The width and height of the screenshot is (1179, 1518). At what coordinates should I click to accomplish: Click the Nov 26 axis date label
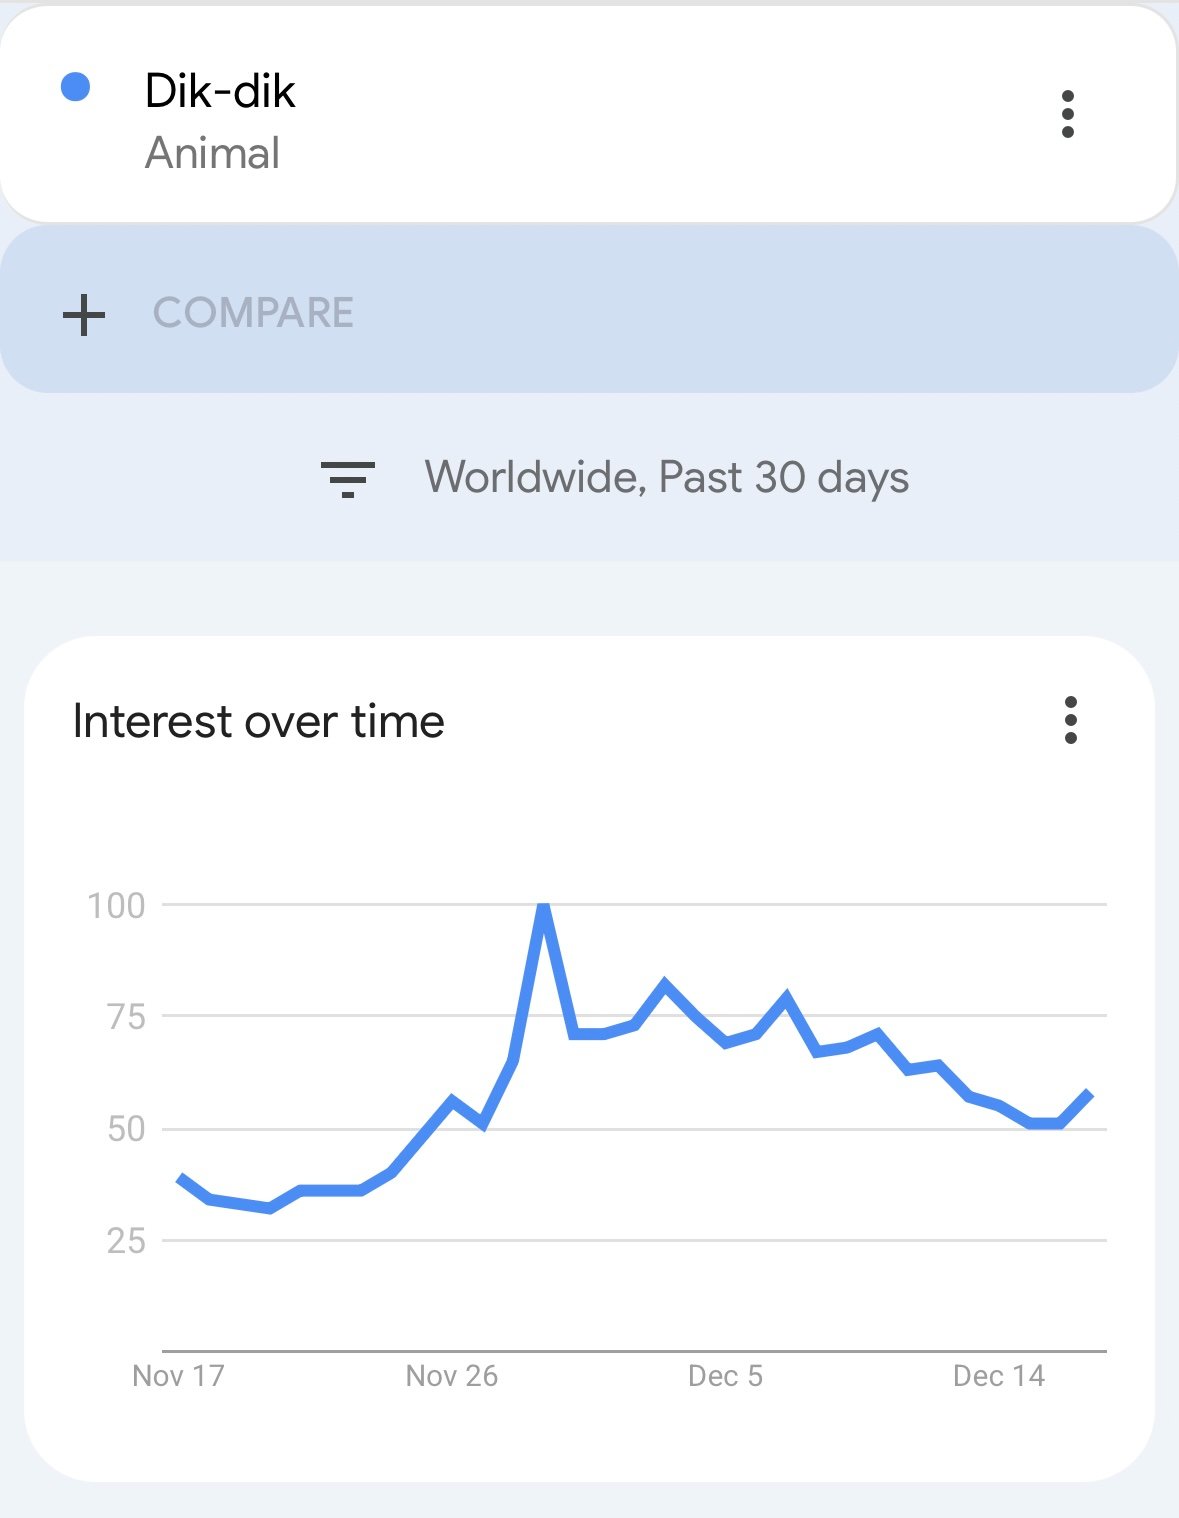click(x=451, y=1376)
